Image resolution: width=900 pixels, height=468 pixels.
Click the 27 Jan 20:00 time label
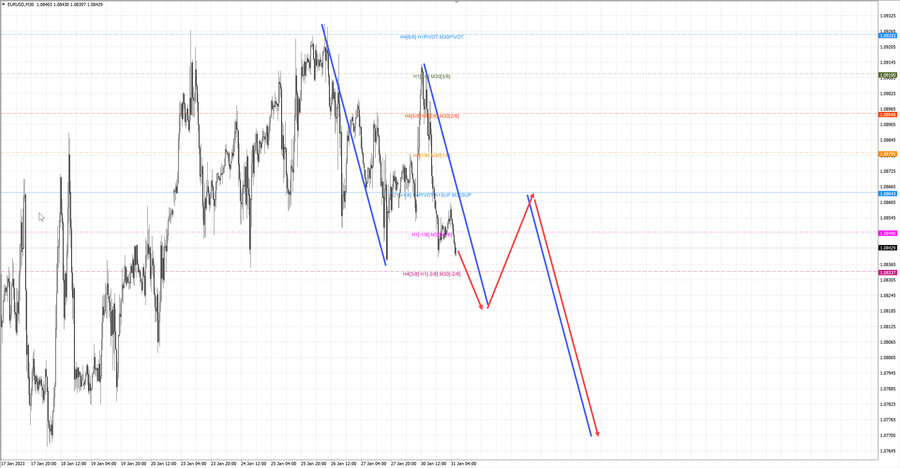404,463
